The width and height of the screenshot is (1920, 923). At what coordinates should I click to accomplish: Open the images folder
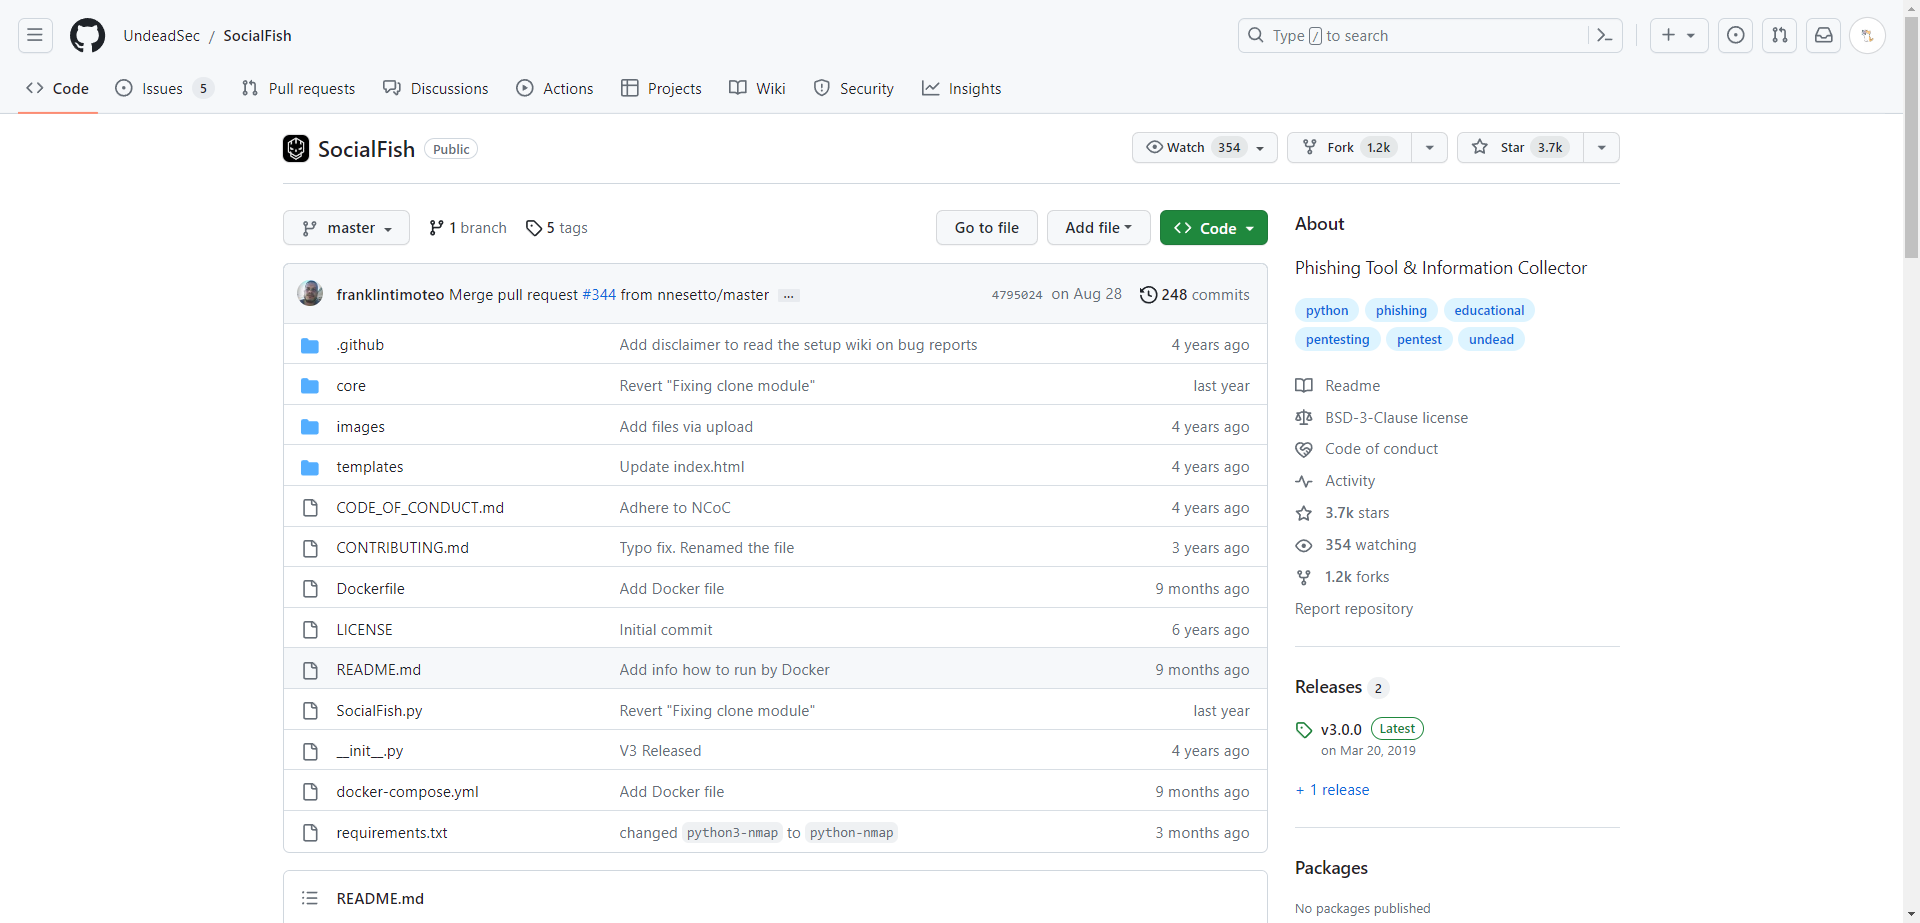pyautogui.click(x=360, y=427)
